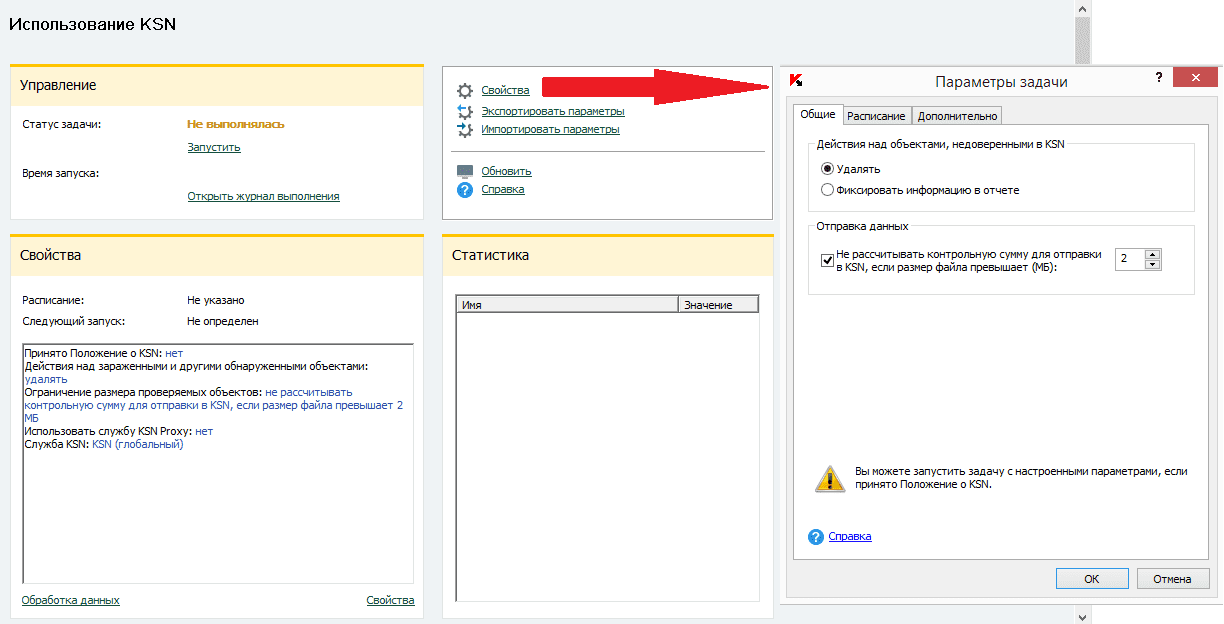
Task: Click the Запустить link
Action: pyautogui.click(x=214, y=147)
